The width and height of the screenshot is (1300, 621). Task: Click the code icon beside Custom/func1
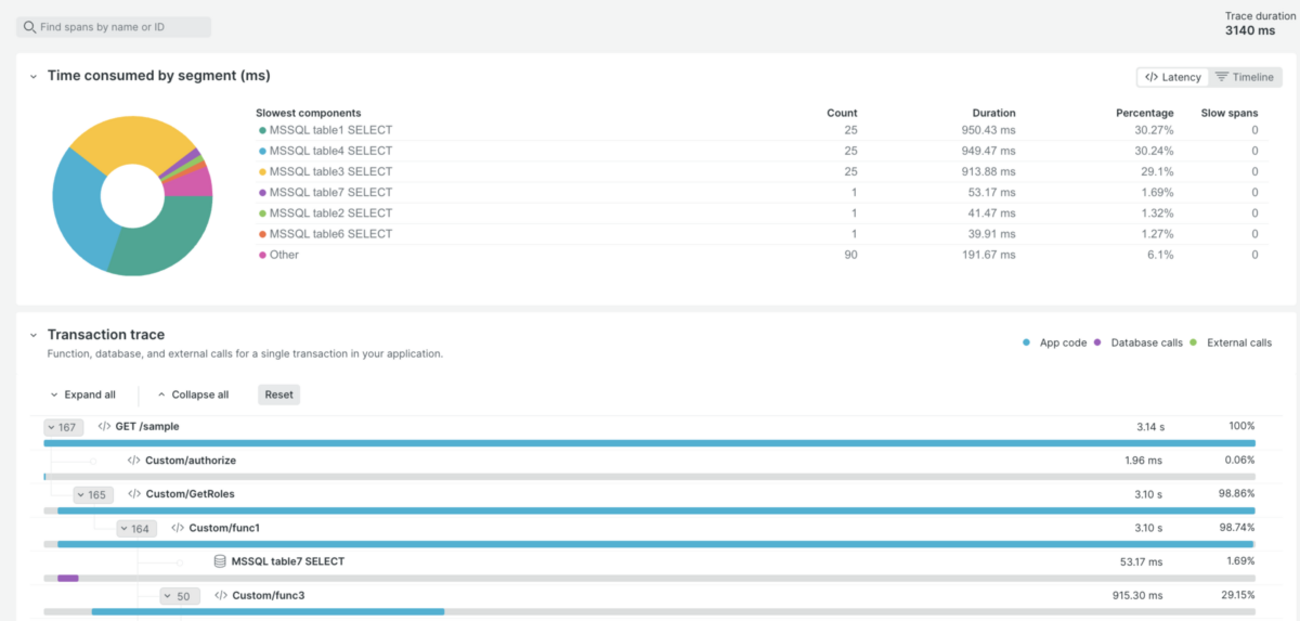pyautogui.click(x=177, y=528)
